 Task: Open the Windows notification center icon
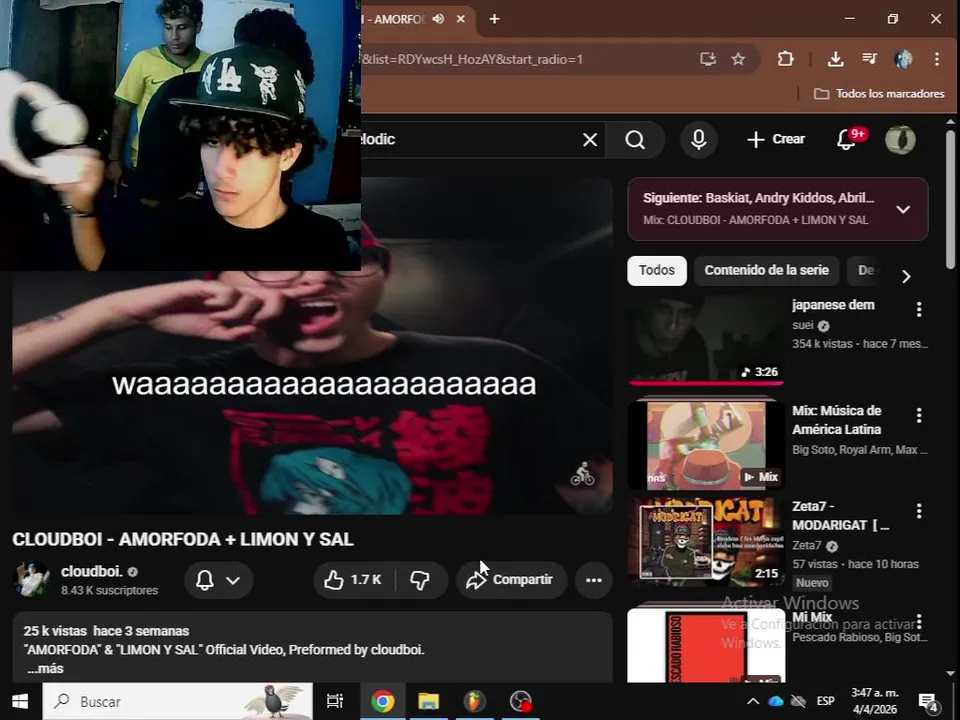(x=928, y=703)
